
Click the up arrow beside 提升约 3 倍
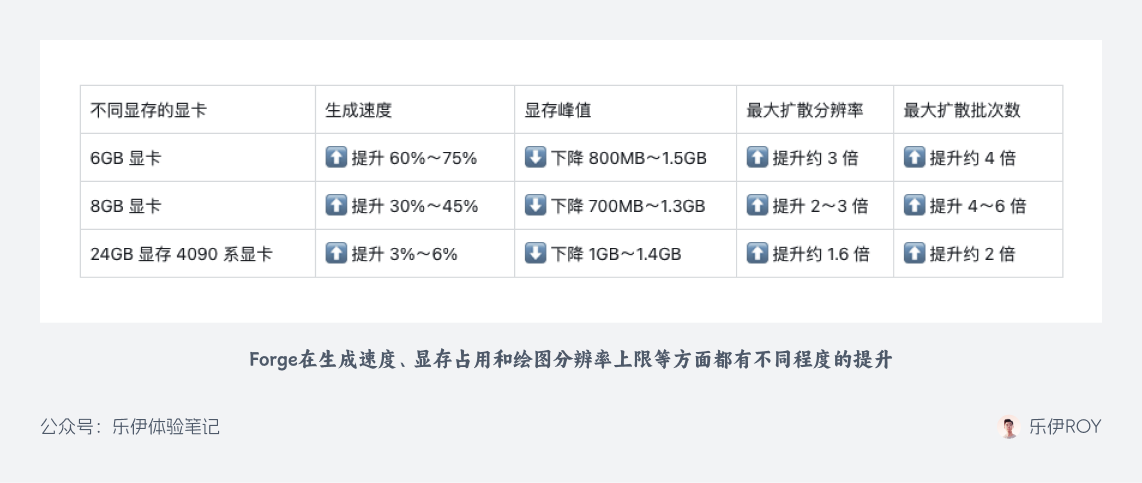click(x=757, y=158)
